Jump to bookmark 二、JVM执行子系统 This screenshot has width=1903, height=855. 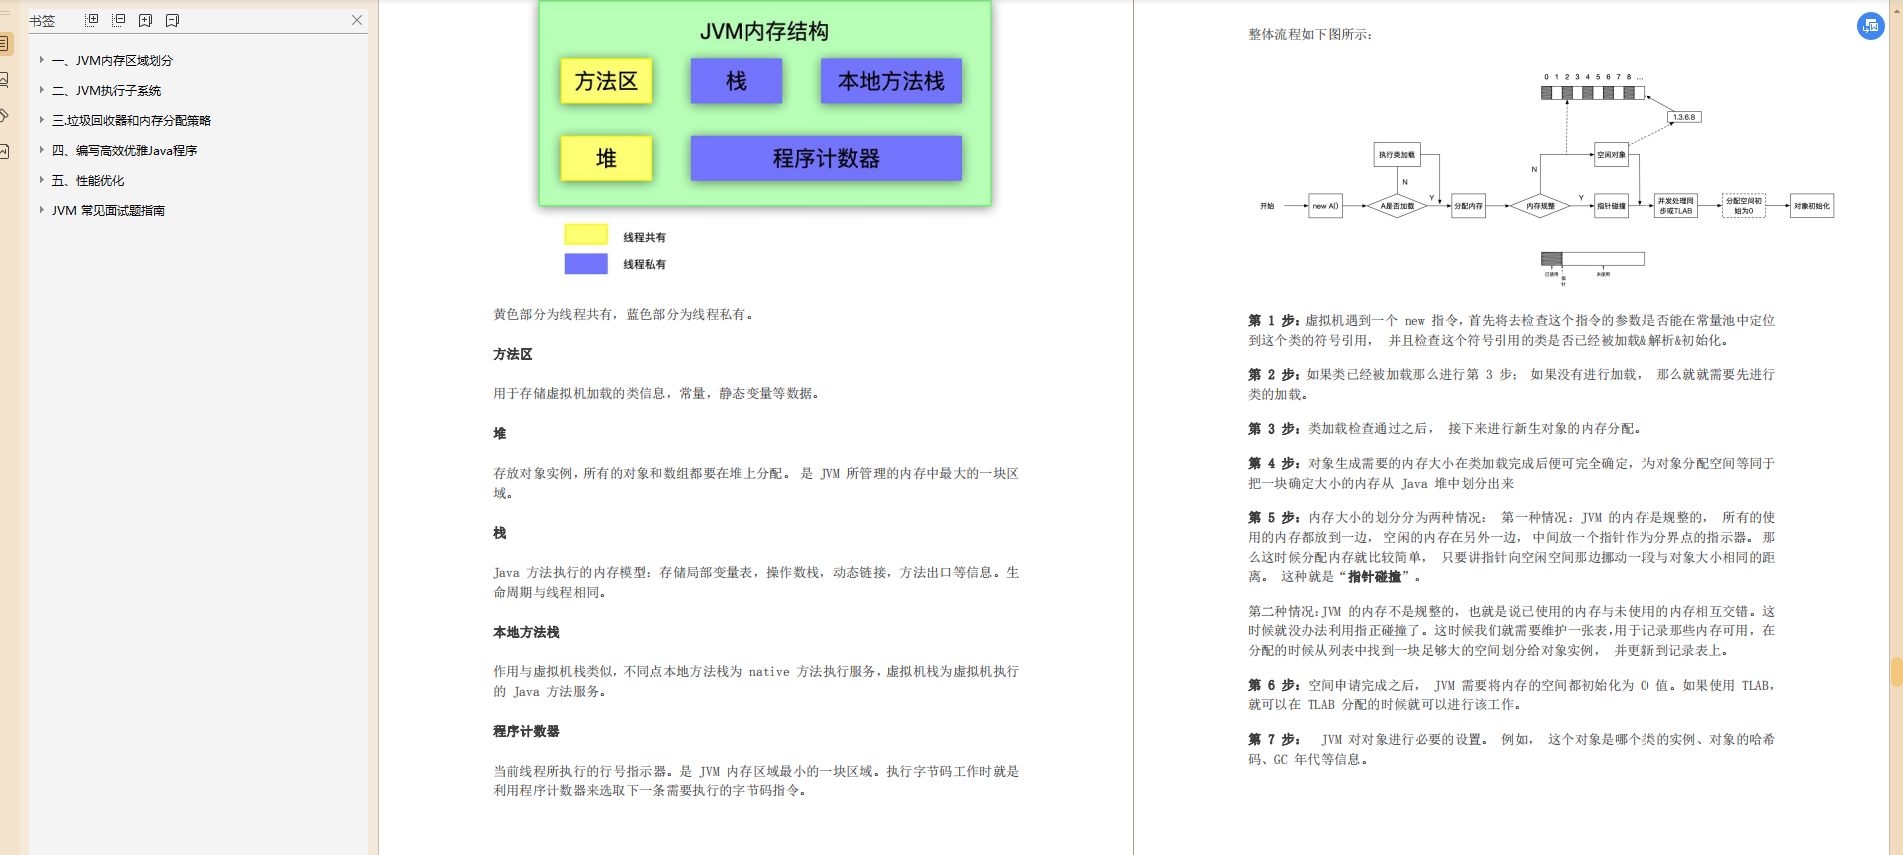106,91
